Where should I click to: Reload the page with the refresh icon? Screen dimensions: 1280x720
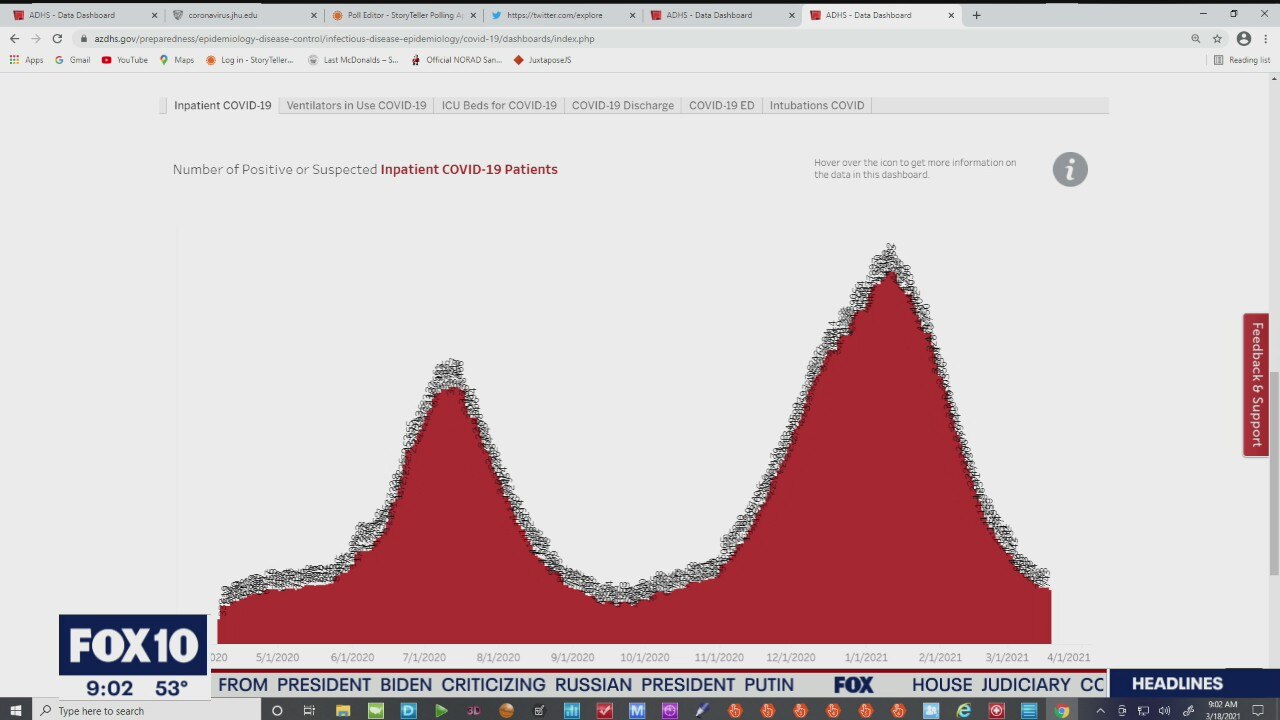pos(57,38)
